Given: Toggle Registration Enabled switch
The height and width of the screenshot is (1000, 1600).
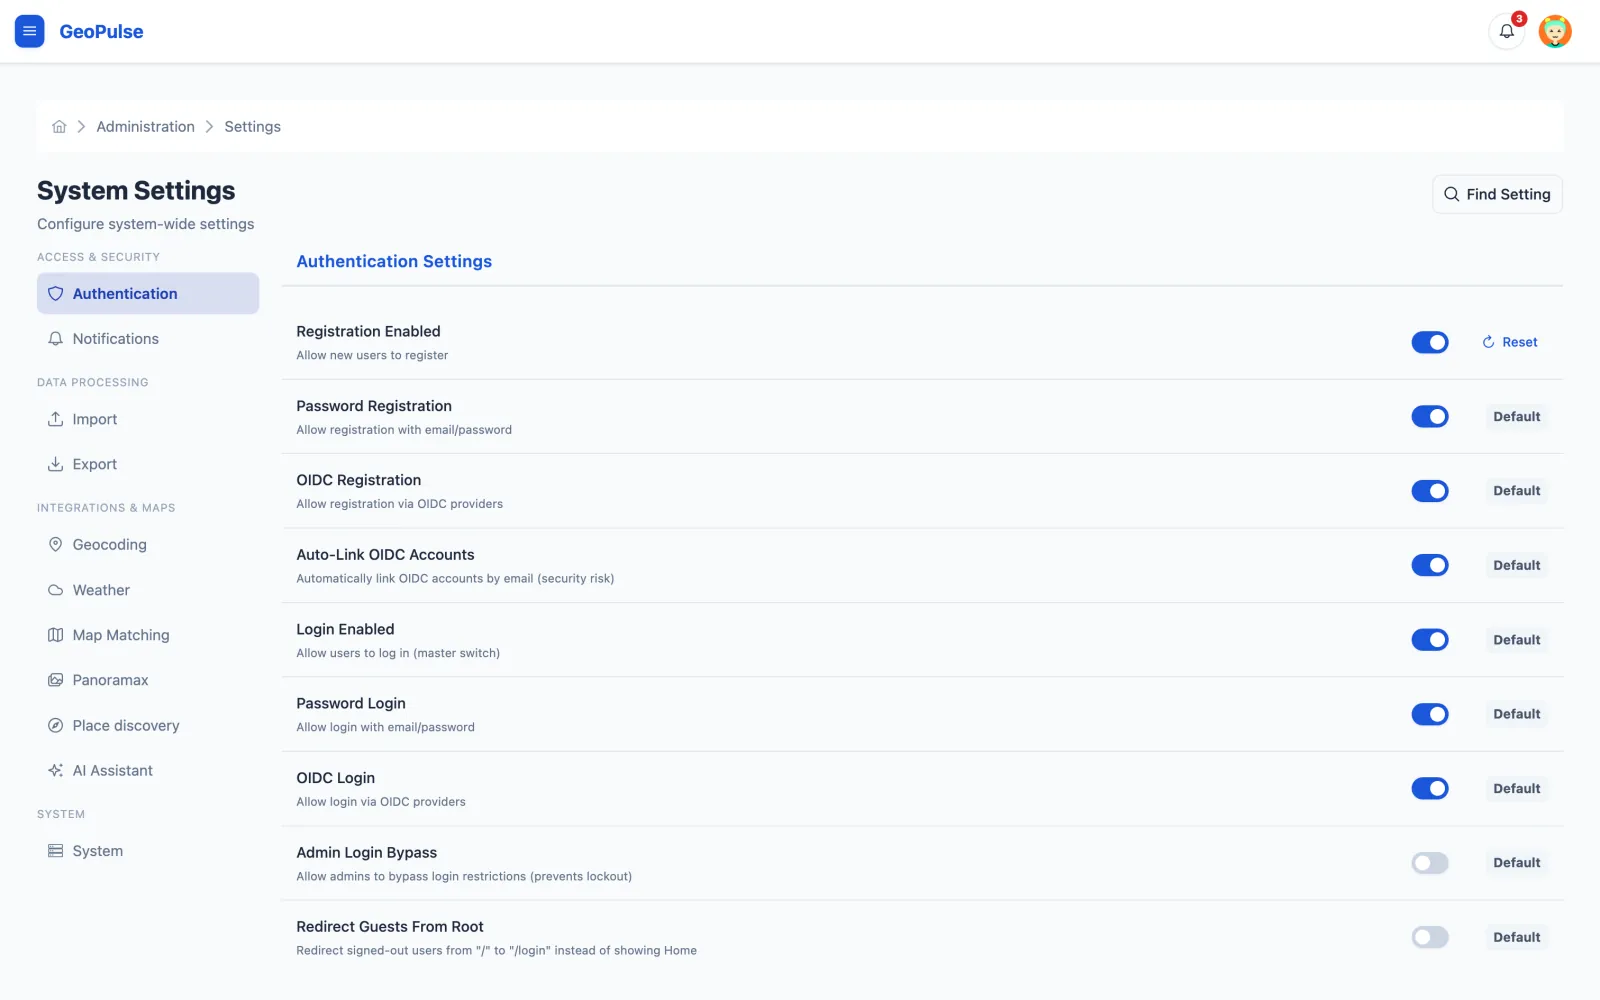Looking at the screenshot, I should pyautogui.click(x=1430, y=343).
